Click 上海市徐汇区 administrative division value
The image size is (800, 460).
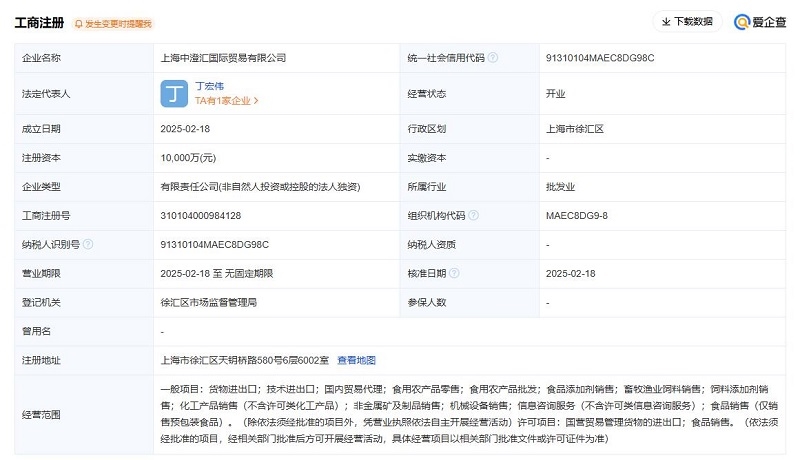pyautogui.click(x=574, y=129)
